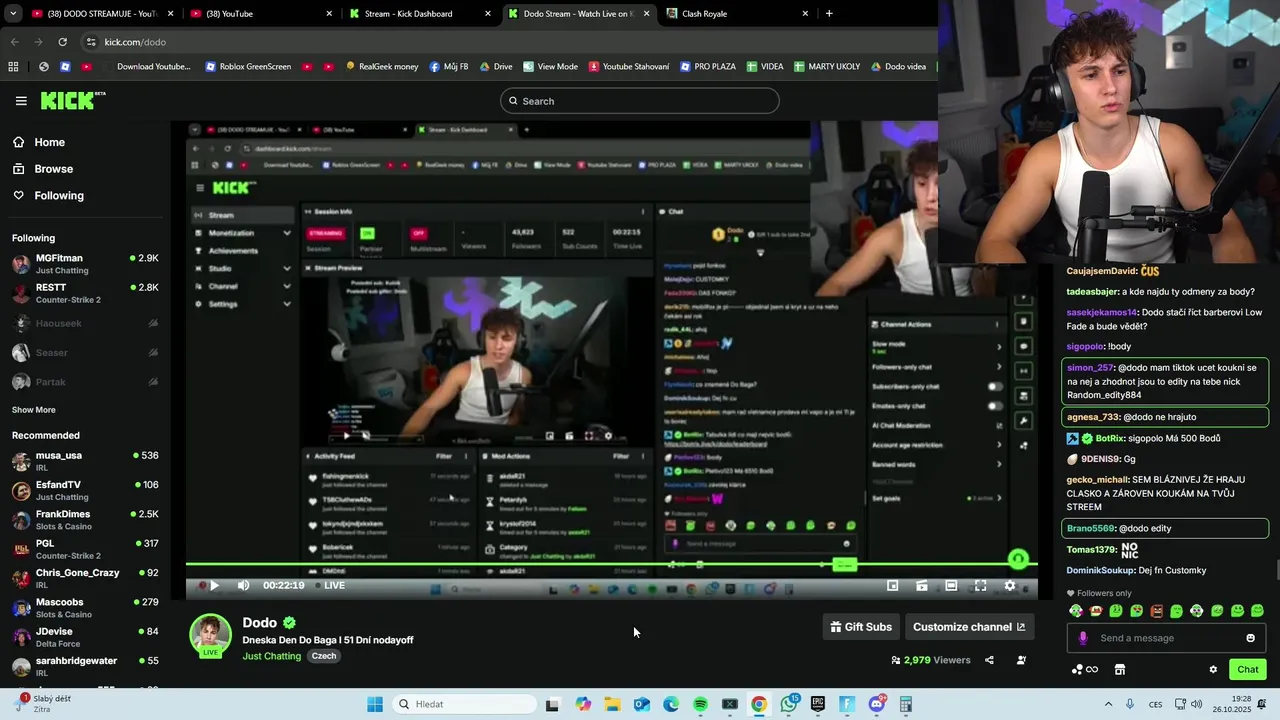
Task: Open Roblox GreenScreen bookmark
Action: point(248,67)
